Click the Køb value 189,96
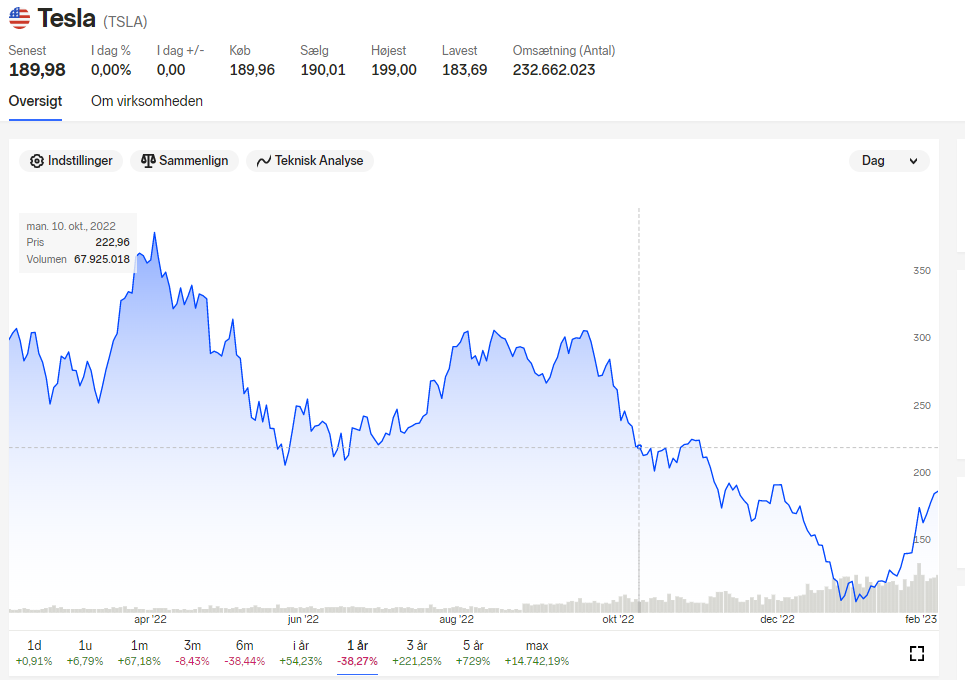Viewport: 965px width, 680px height. (252, 70)
